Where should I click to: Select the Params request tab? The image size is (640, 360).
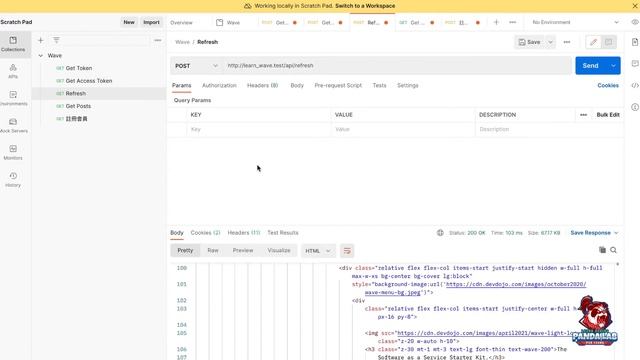click(x=182, y=85)
